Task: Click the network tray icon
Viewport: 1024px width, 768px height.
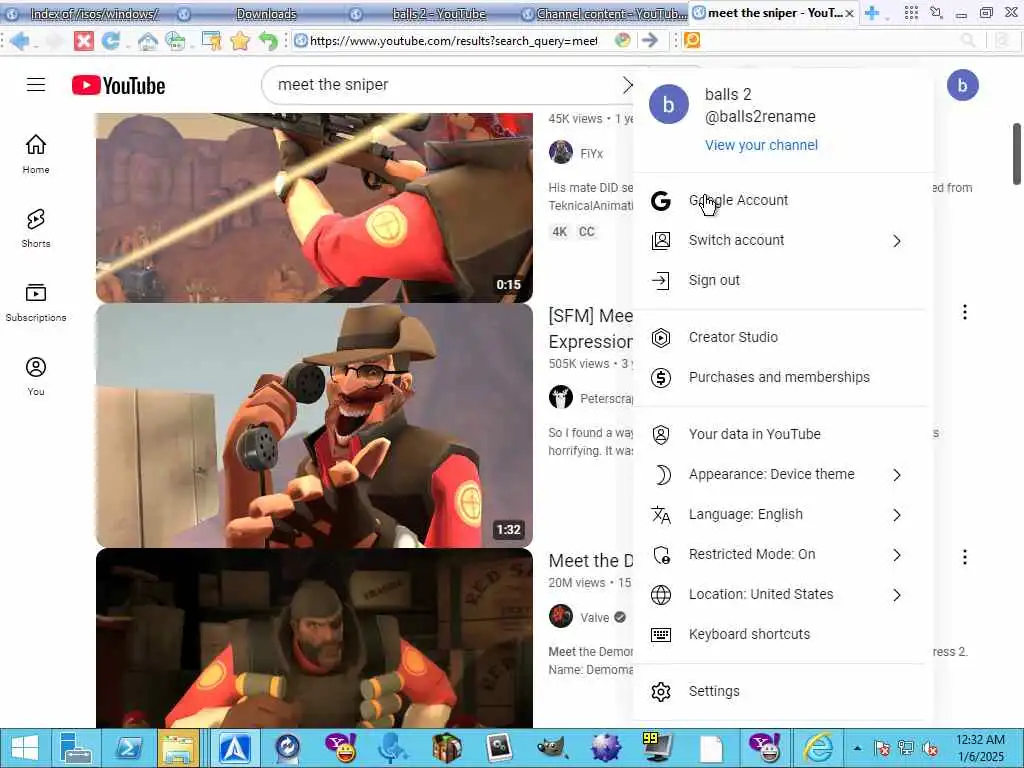Action: click(x=906, y=748)
